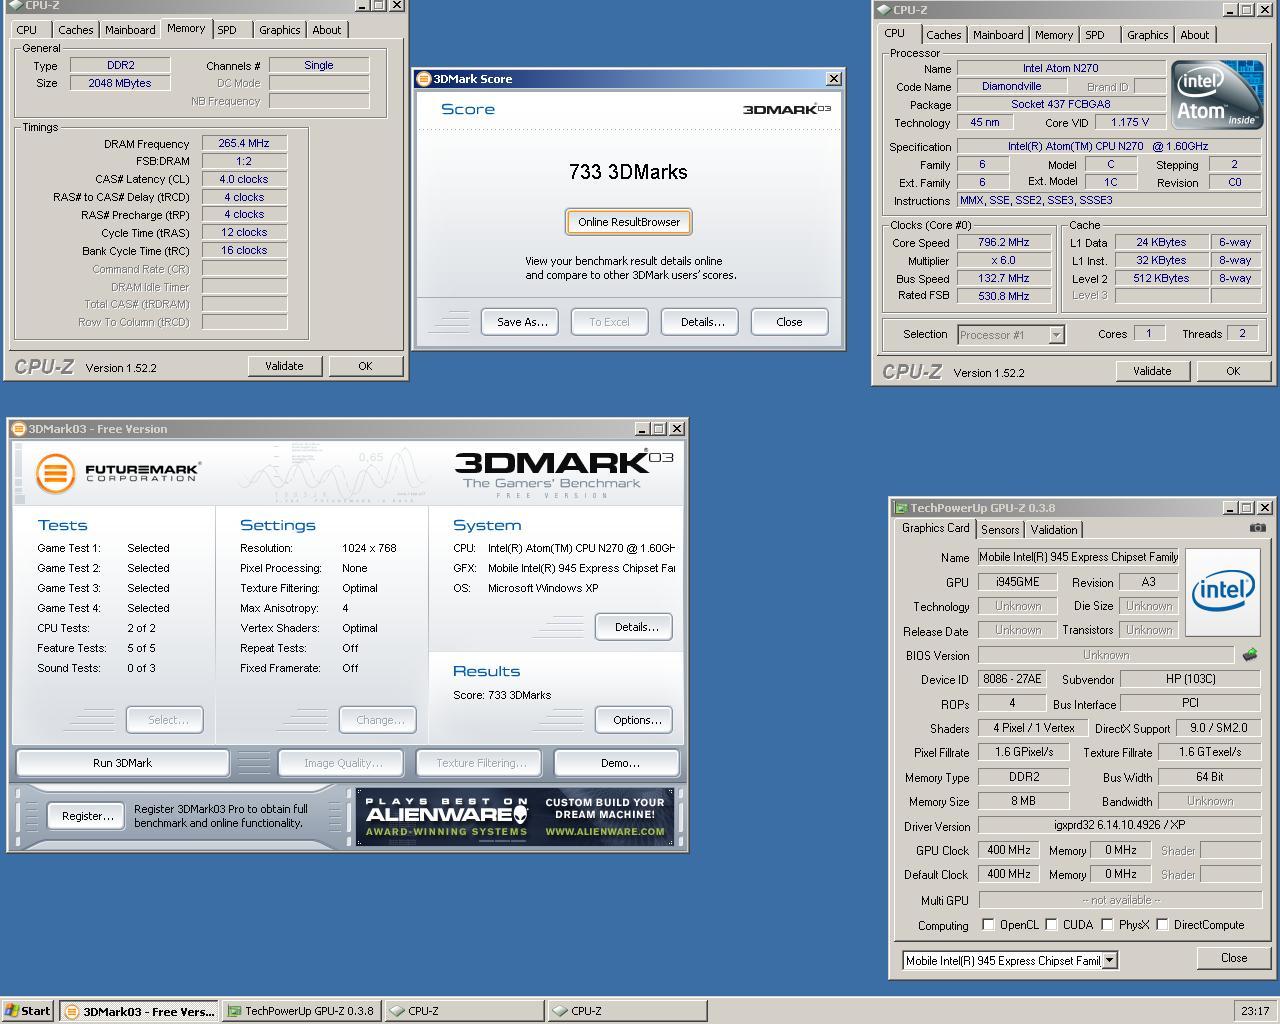Open the Processor #1 selection dropdown
Screen dimensions: 1280x1024
(x=1056, y=335)
